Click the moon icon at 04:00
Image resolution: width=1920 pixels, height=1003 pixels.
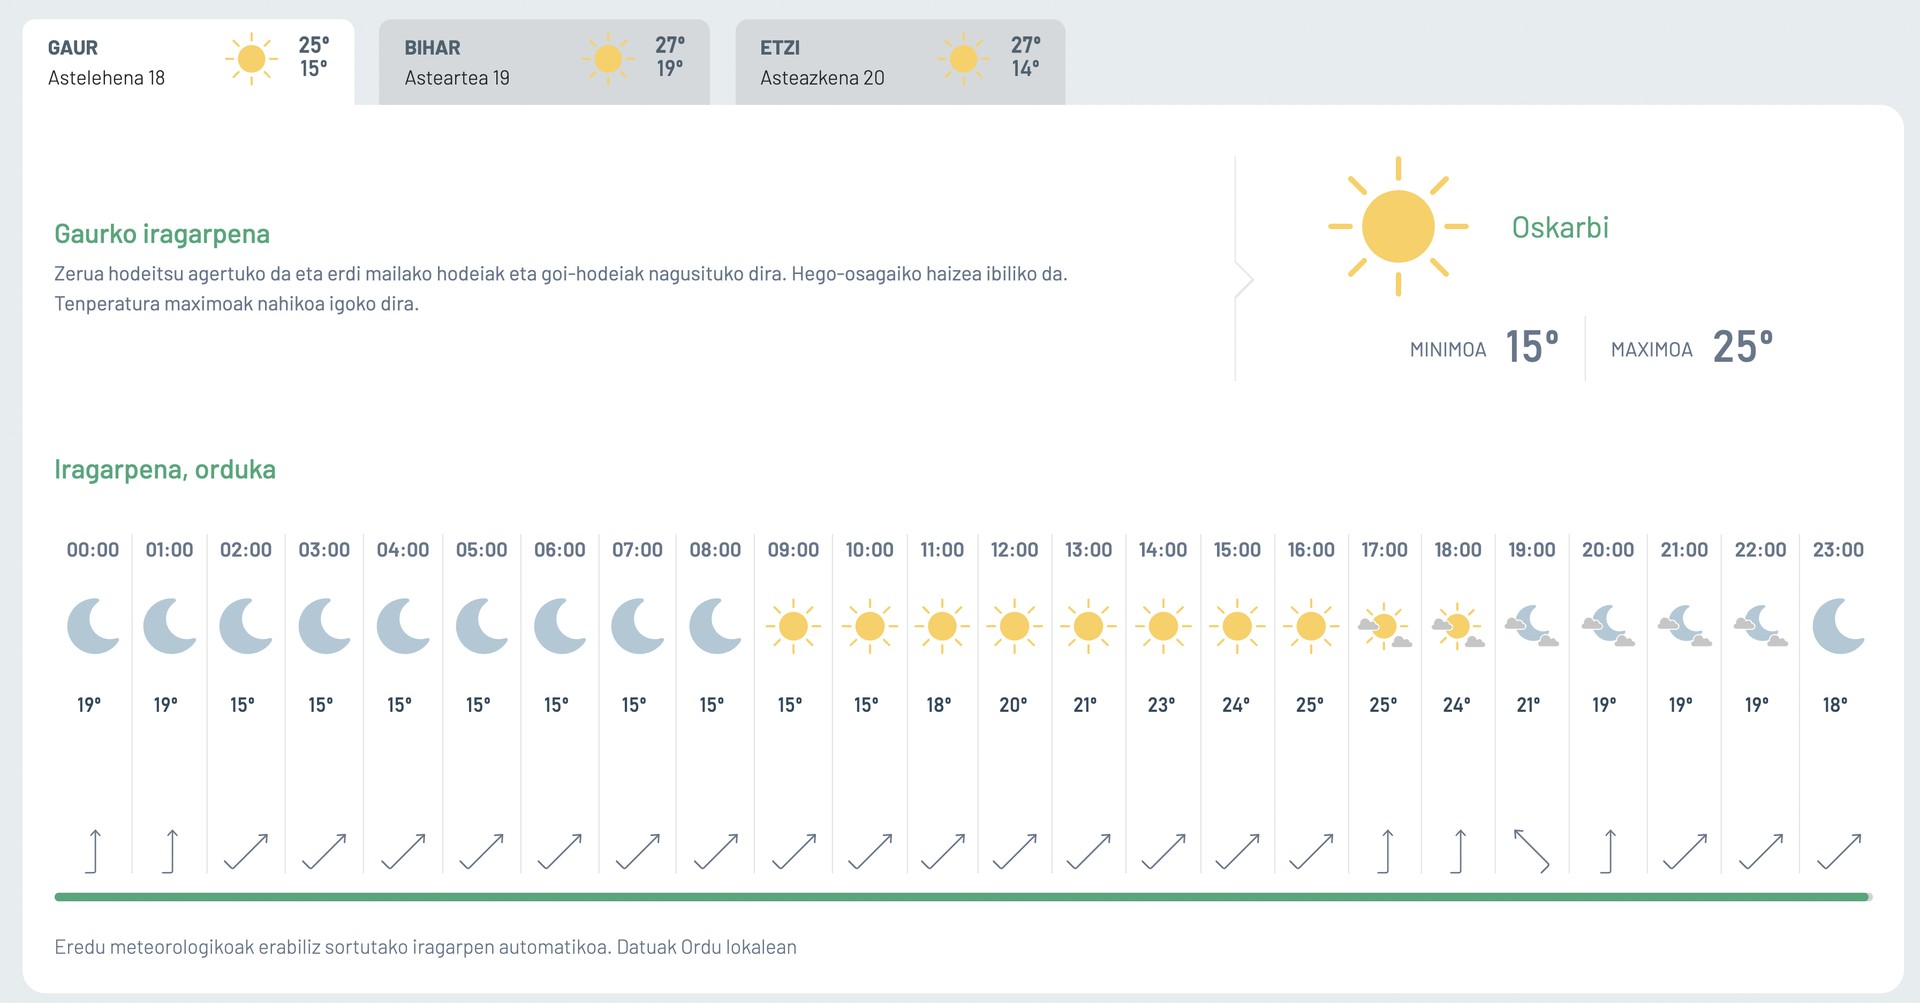[x=403, y=626]
